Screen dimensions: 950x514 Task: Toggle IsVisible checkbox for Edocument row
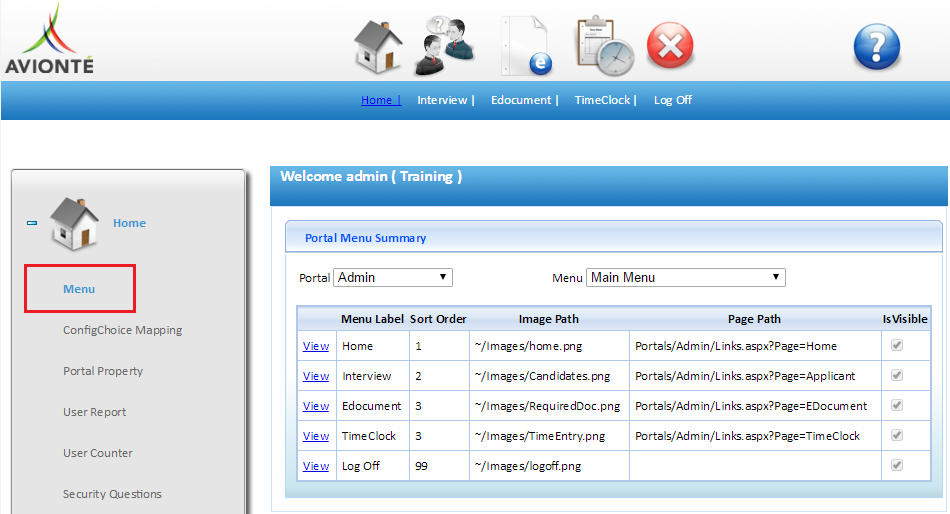coord(897,405)
